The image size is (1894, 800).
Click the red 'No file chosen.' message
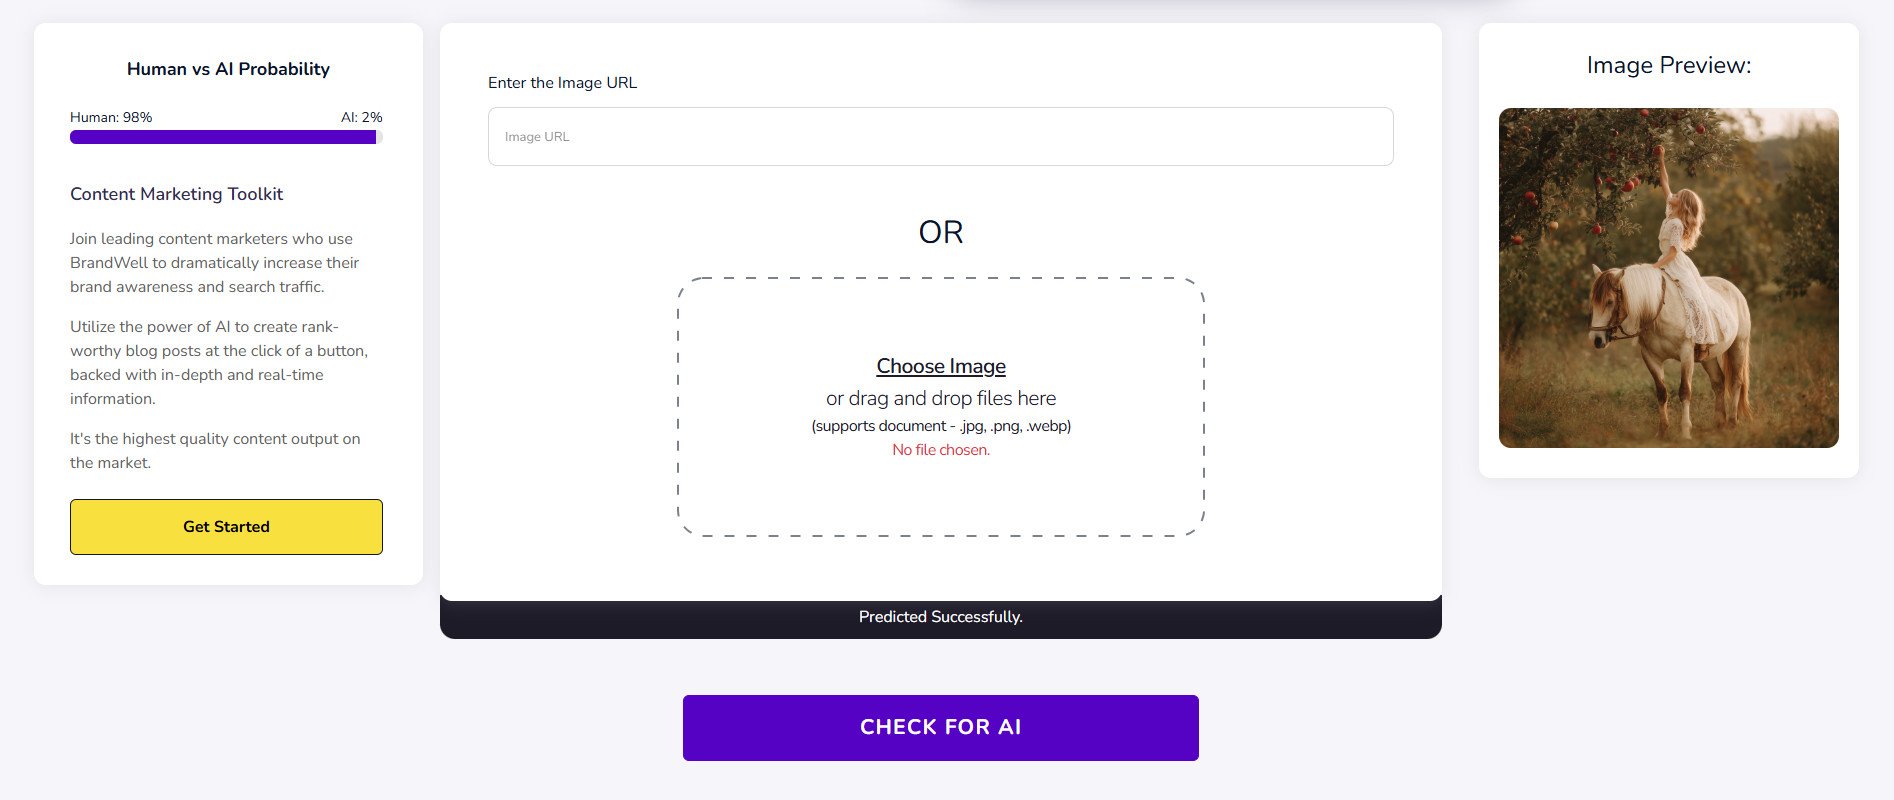point(940,450)
